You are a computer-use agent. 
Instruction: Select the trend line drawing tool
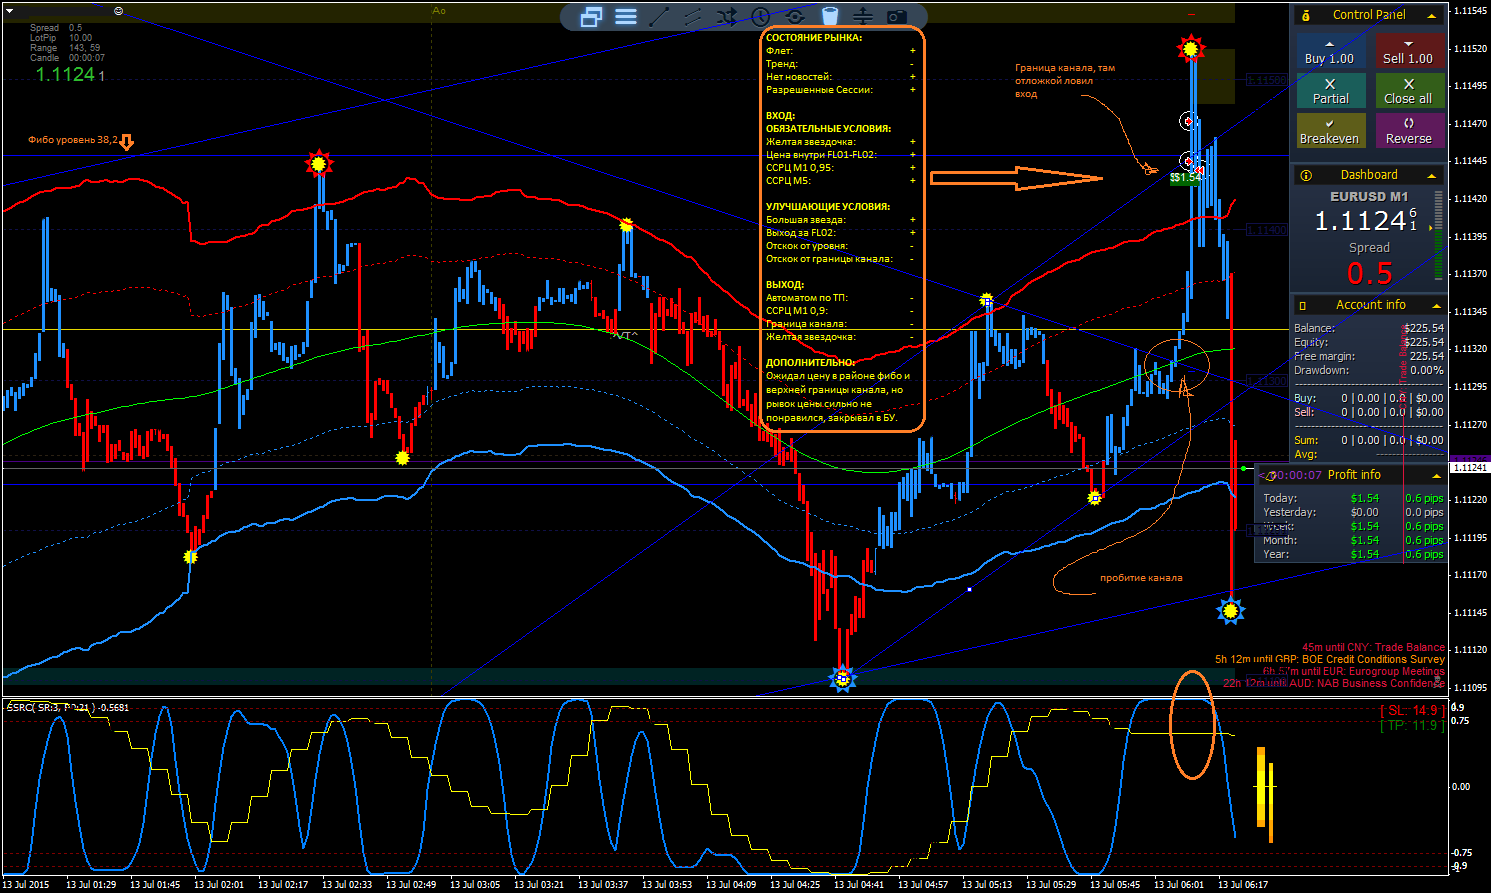660,16
